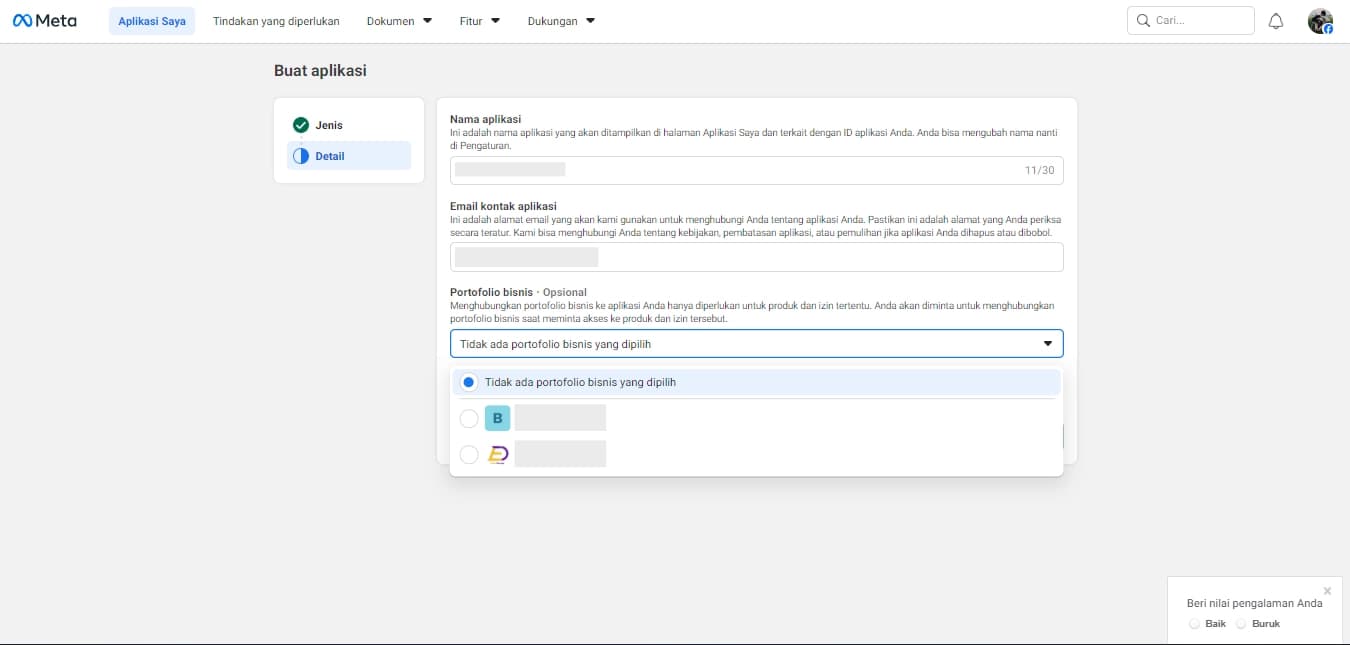Collapse the Portofolio bisnis dropdown
Image resolution: width=1350 pixels, height=645 pixels.
click(1047, 344)
